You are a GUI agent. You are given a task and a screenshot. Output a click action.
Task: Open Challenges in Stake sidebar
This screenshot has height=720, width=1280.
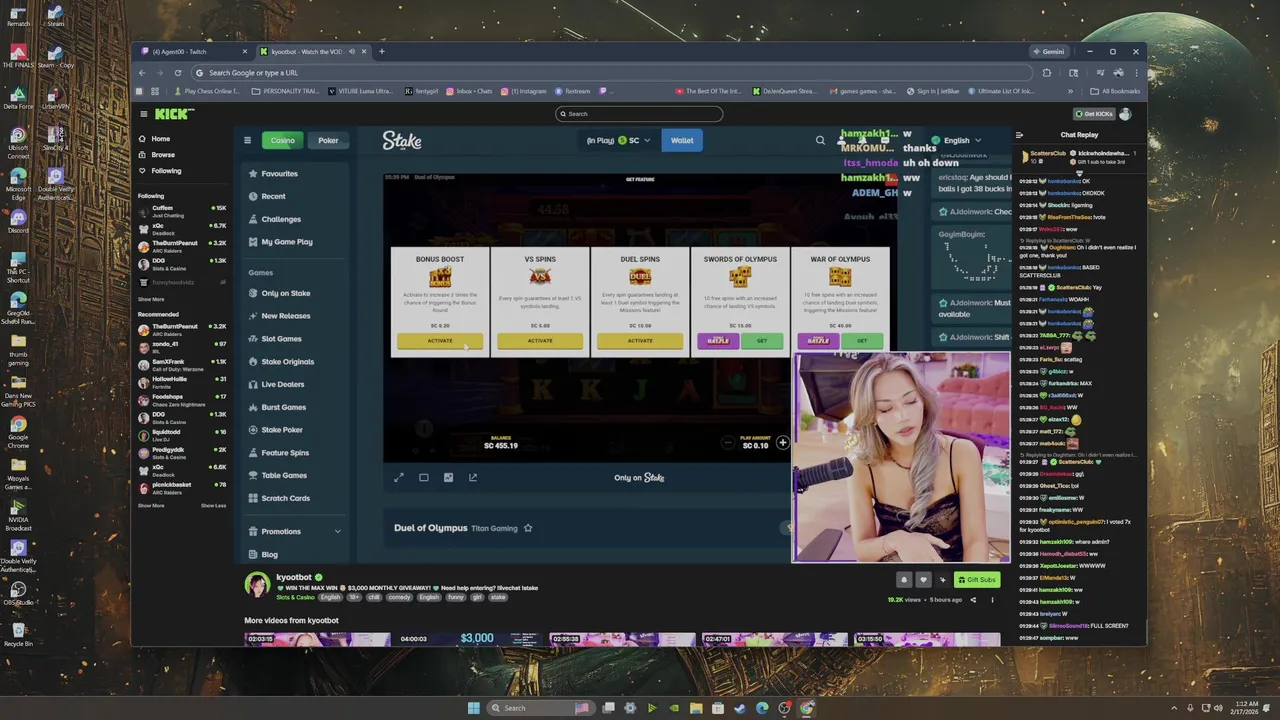275,219
